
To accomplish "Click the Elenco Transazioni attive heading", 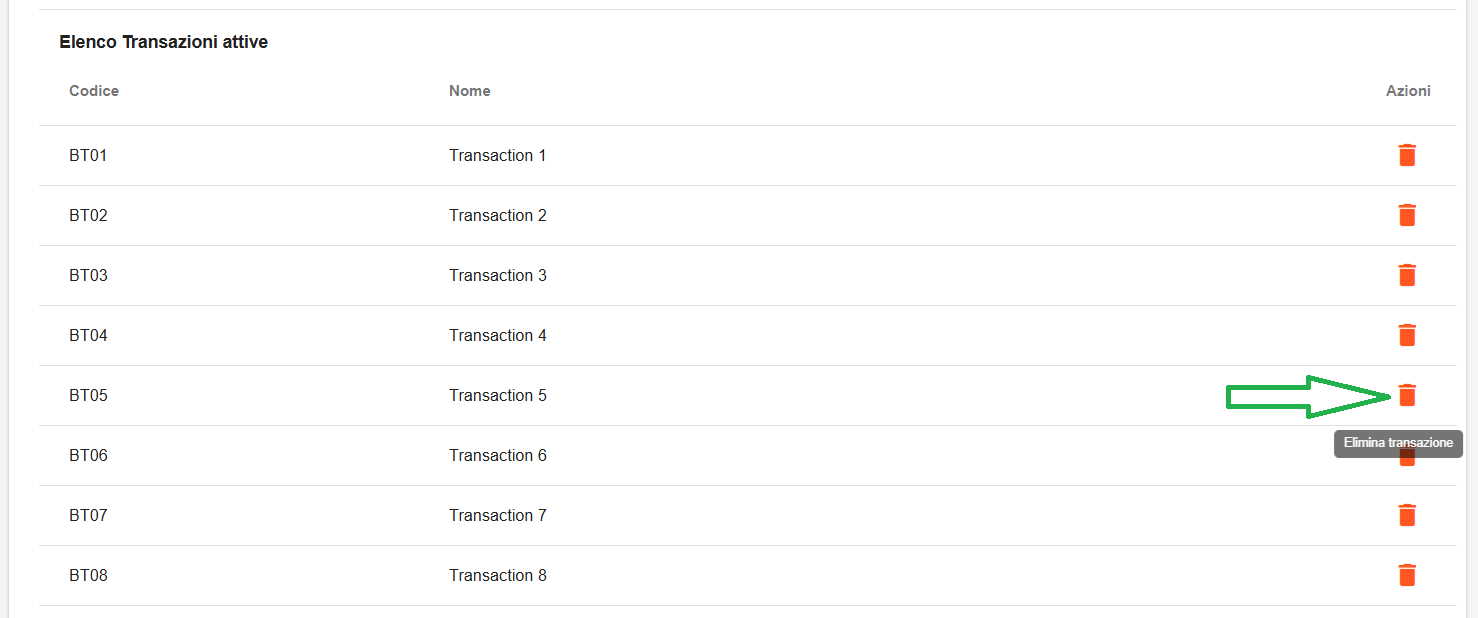I will tap(164, 42).
